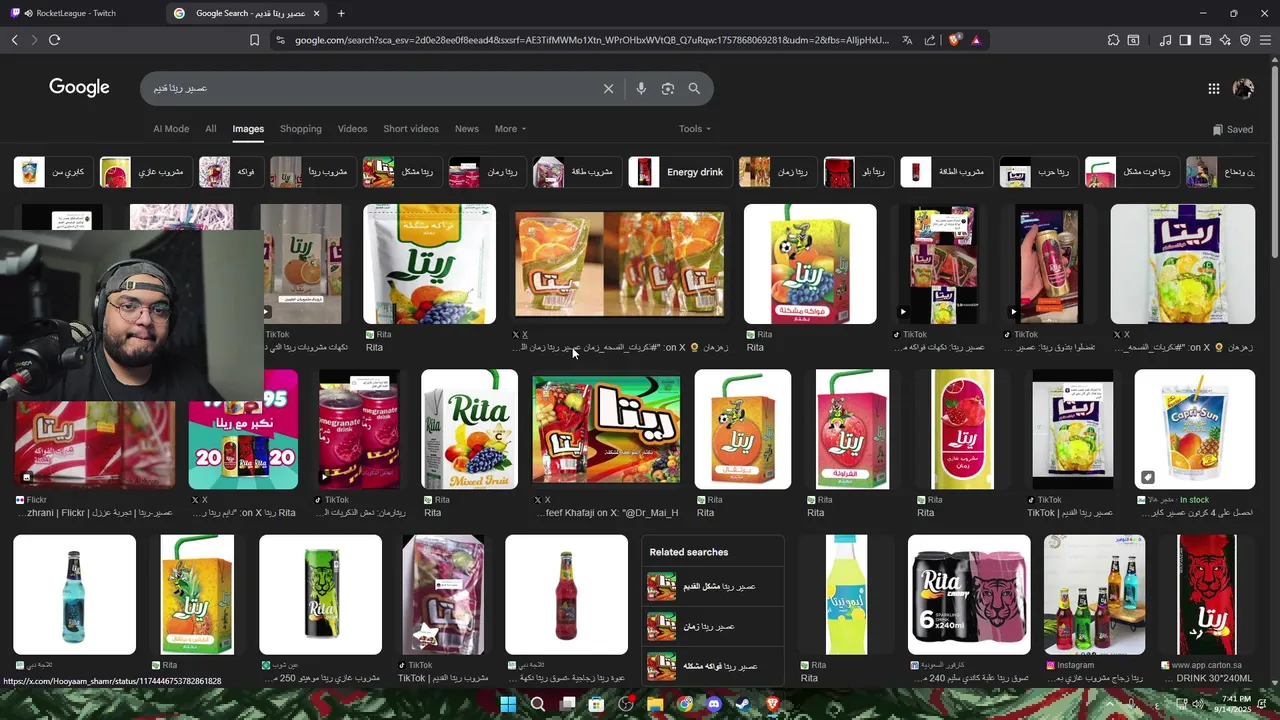Expand the Tools dropdown
This screenshot has width=1280, height=720.
(695, 128)
